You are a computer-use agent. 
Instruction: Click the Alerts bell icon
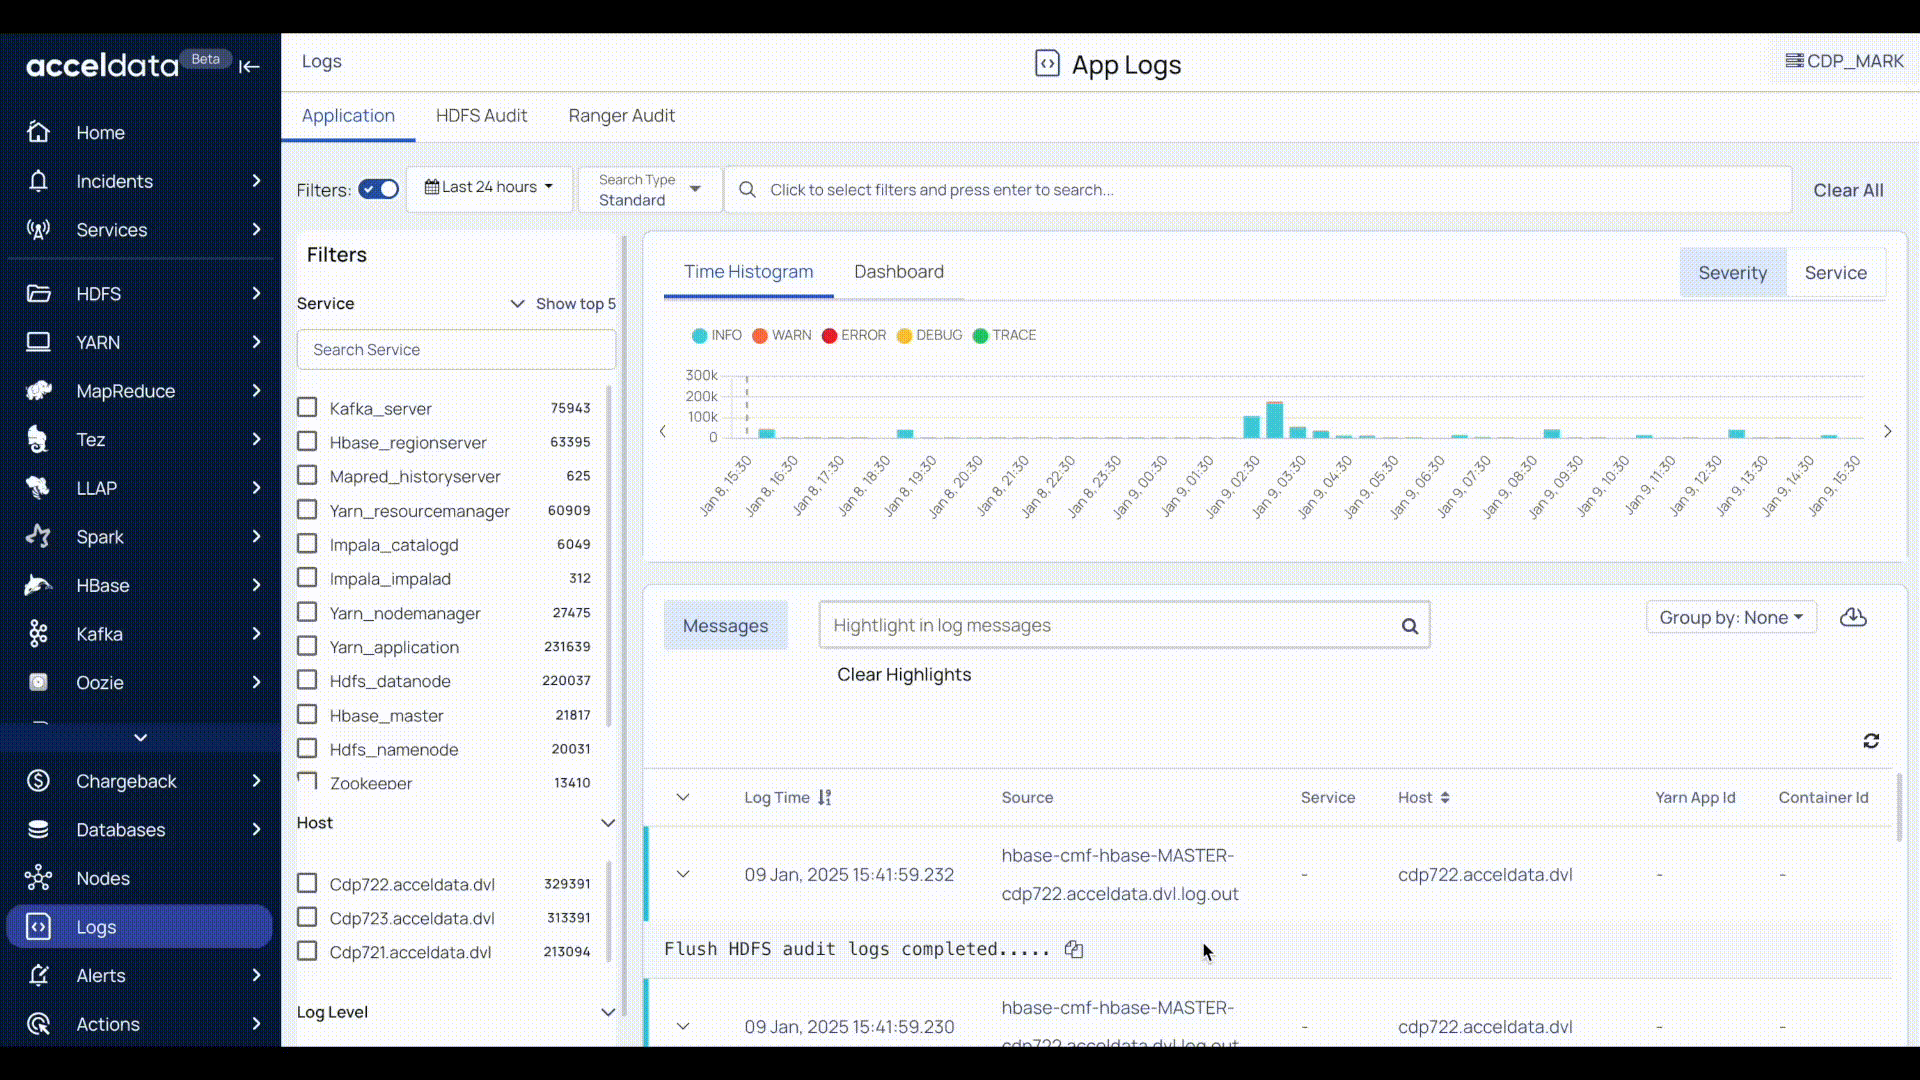pyautogui.click(x=38, y=975)
